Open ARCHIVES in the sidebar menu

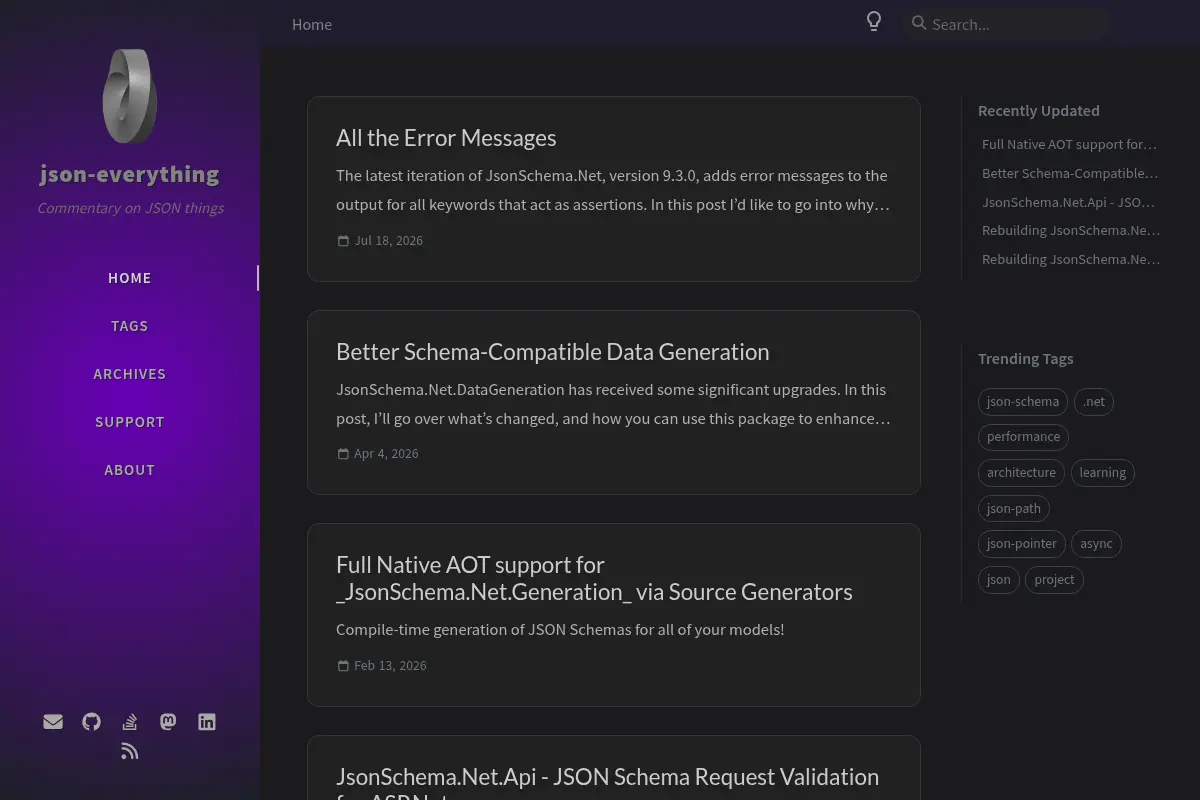click(x=130, y=374)
